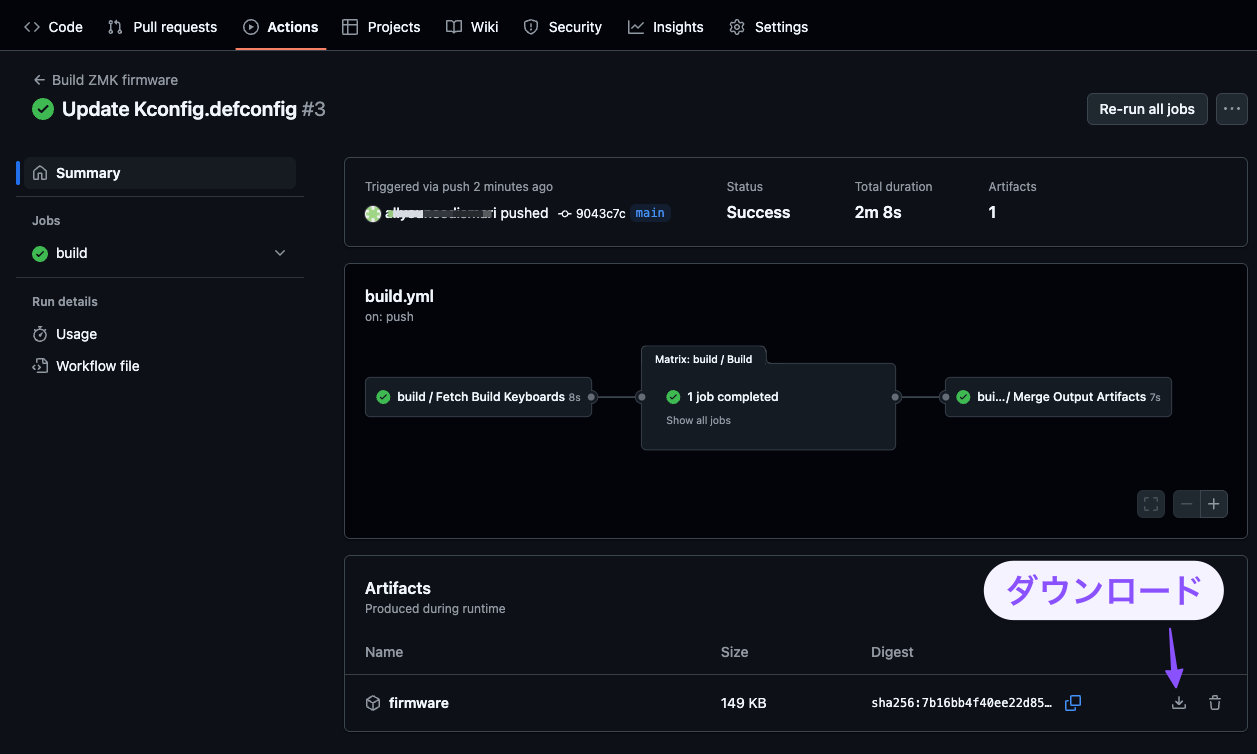Click the sha256 digest text
The image size is (1257, 754).
tap(962, 703)
